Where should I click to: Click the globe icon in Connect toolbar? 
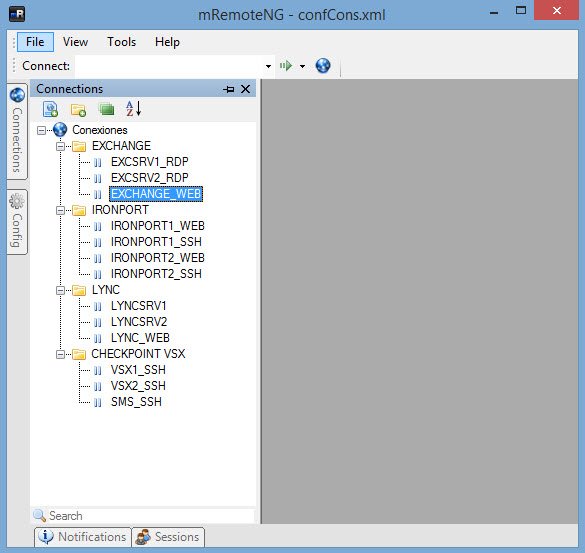pyautogui.click(x=323, y=66)
